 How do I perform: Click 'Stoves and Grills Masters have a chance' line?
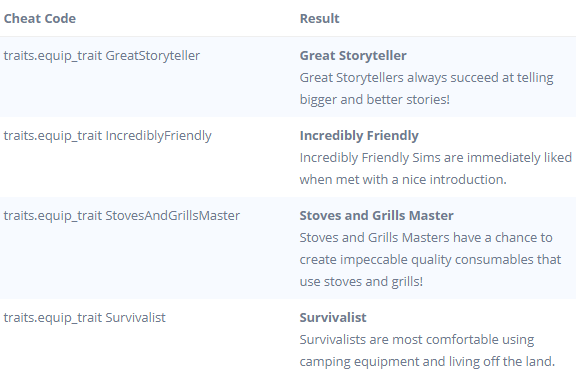(x=426, y=238)
